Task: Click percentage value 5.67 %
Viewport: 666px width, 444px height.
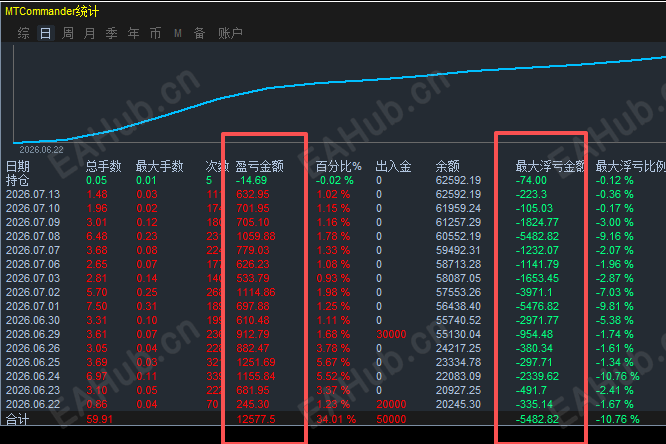Action: [x=333, y=362]
